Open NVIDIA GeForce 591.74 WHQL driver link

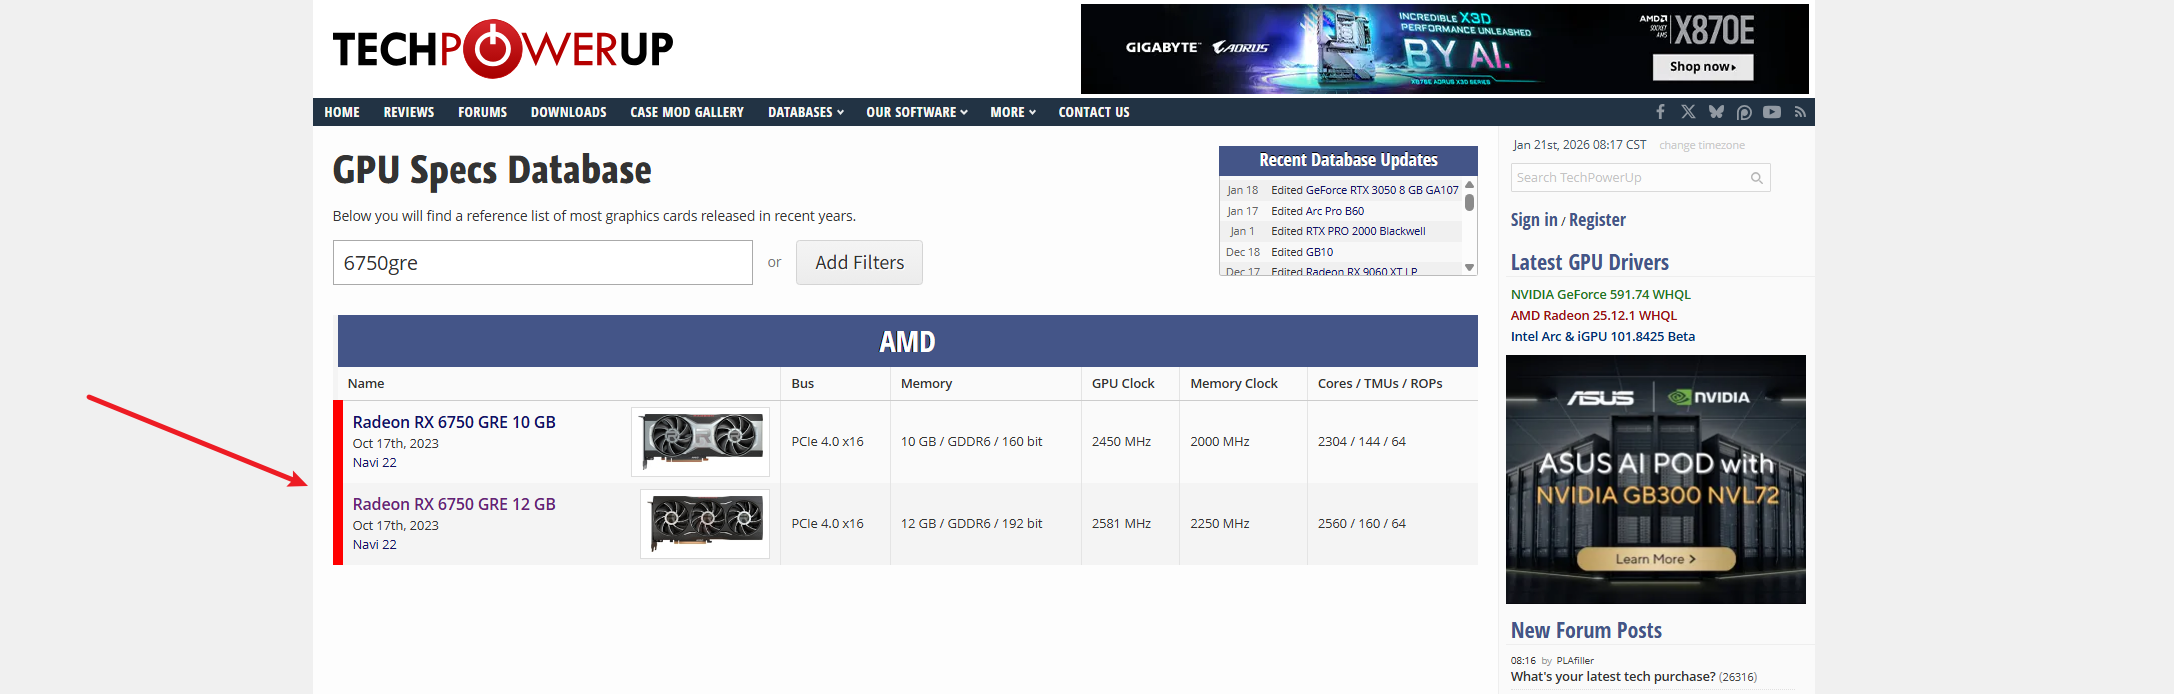tap(1600, 294)
